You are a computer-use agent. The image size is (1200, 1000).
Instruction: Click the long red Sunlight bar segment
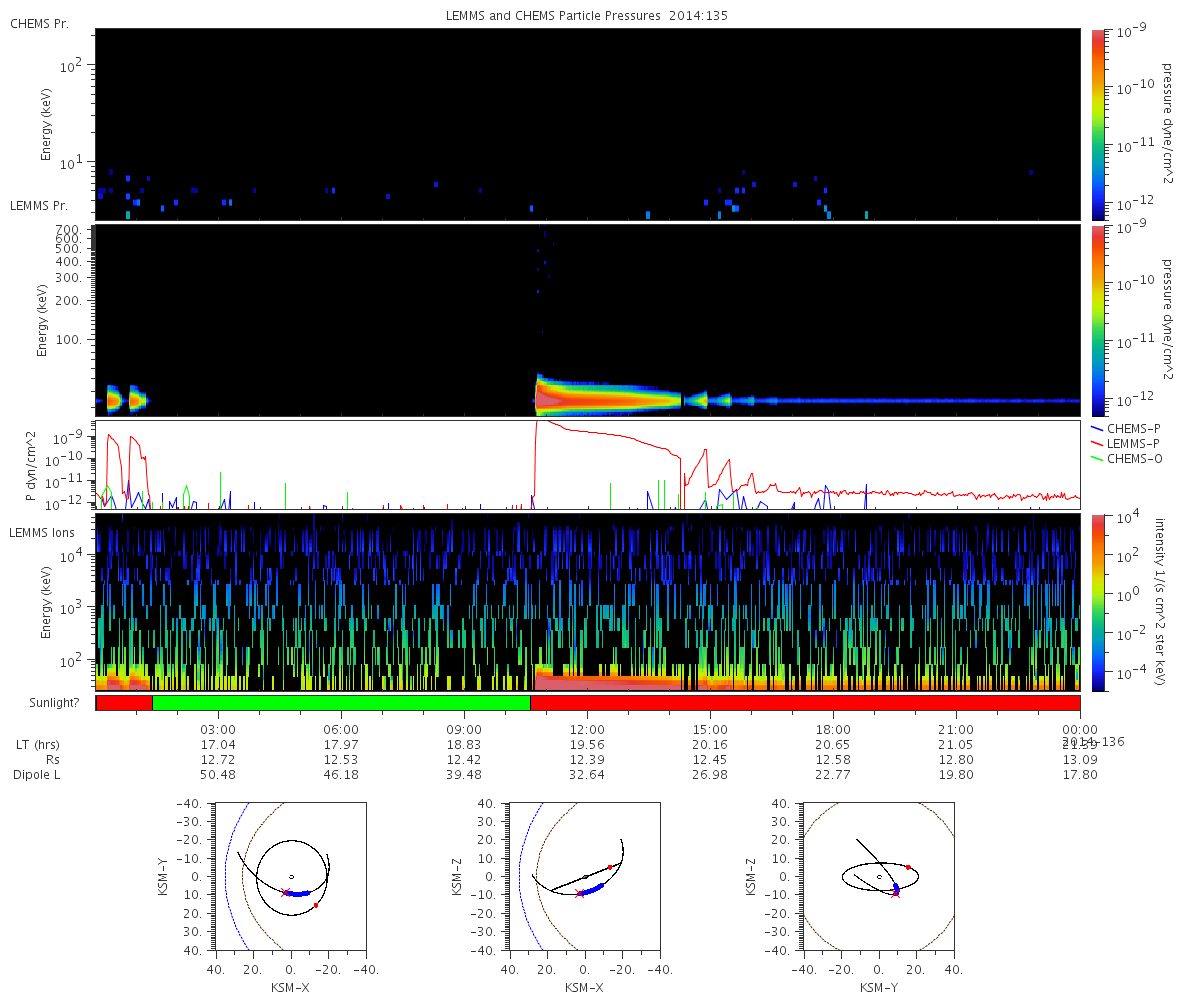[805, 703]
